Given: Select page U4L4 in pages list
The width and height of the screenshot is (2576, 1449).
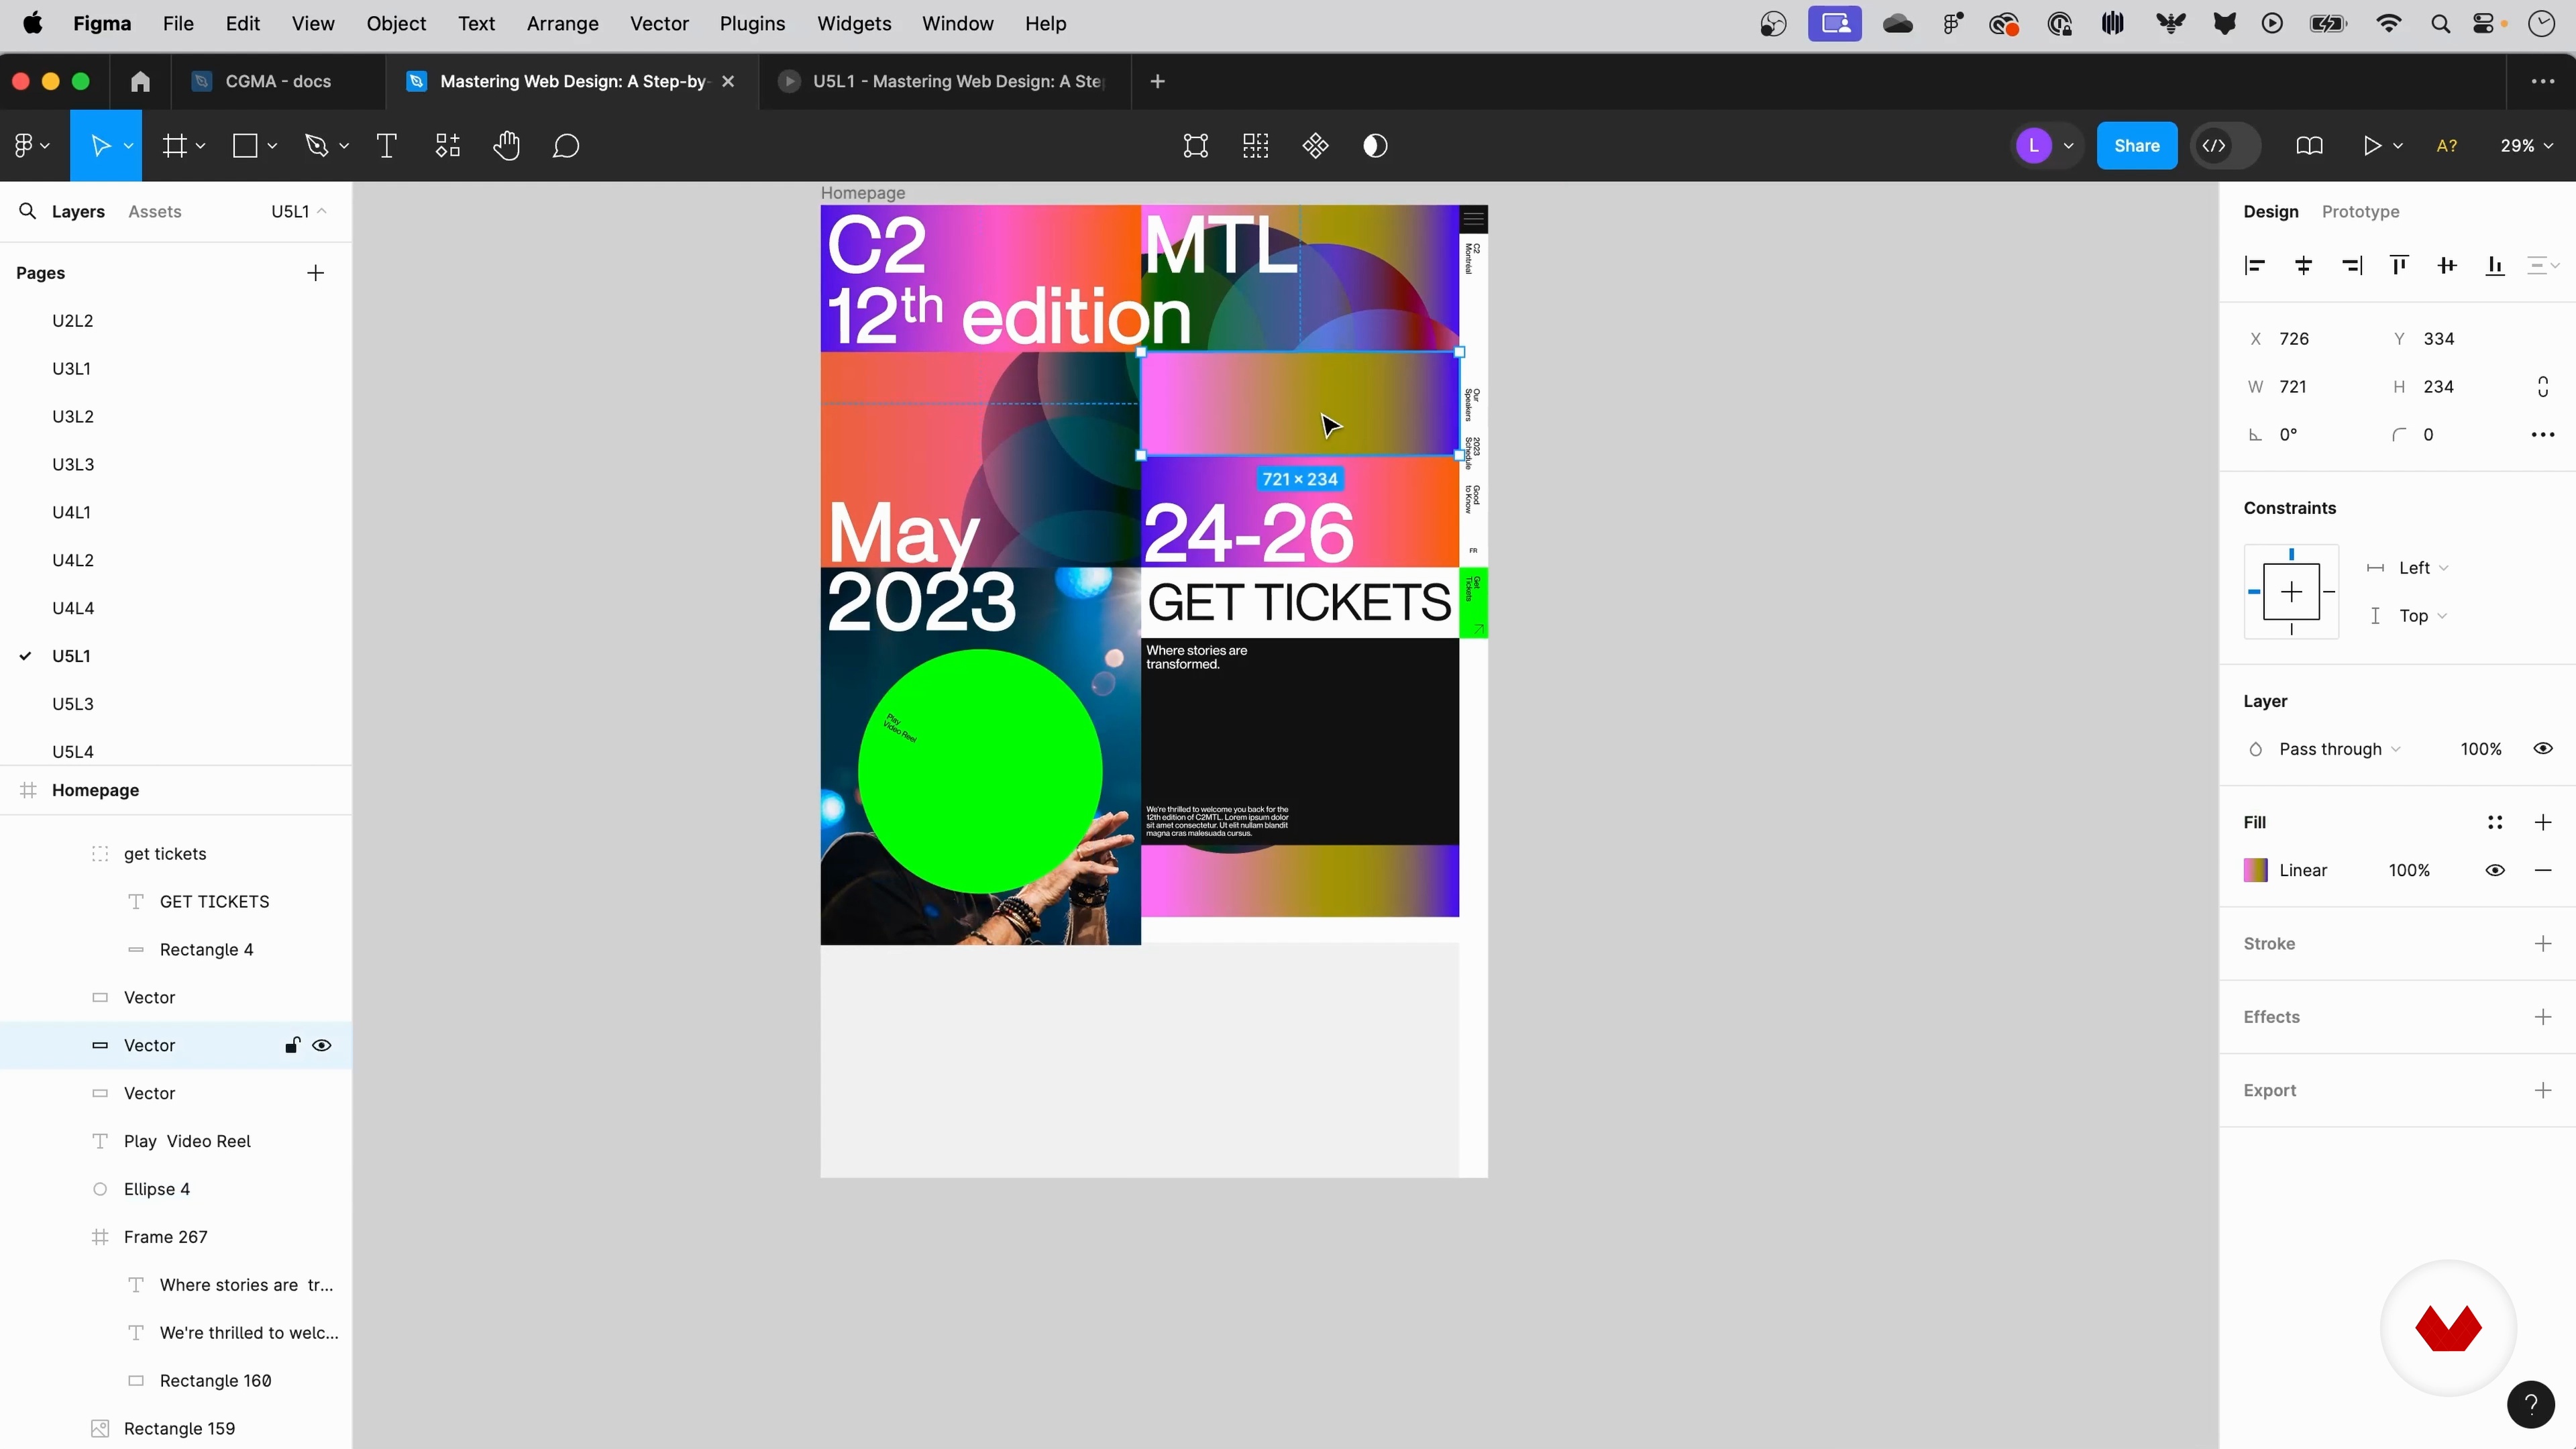Looking at the screenshot, I should pos(73,608).
